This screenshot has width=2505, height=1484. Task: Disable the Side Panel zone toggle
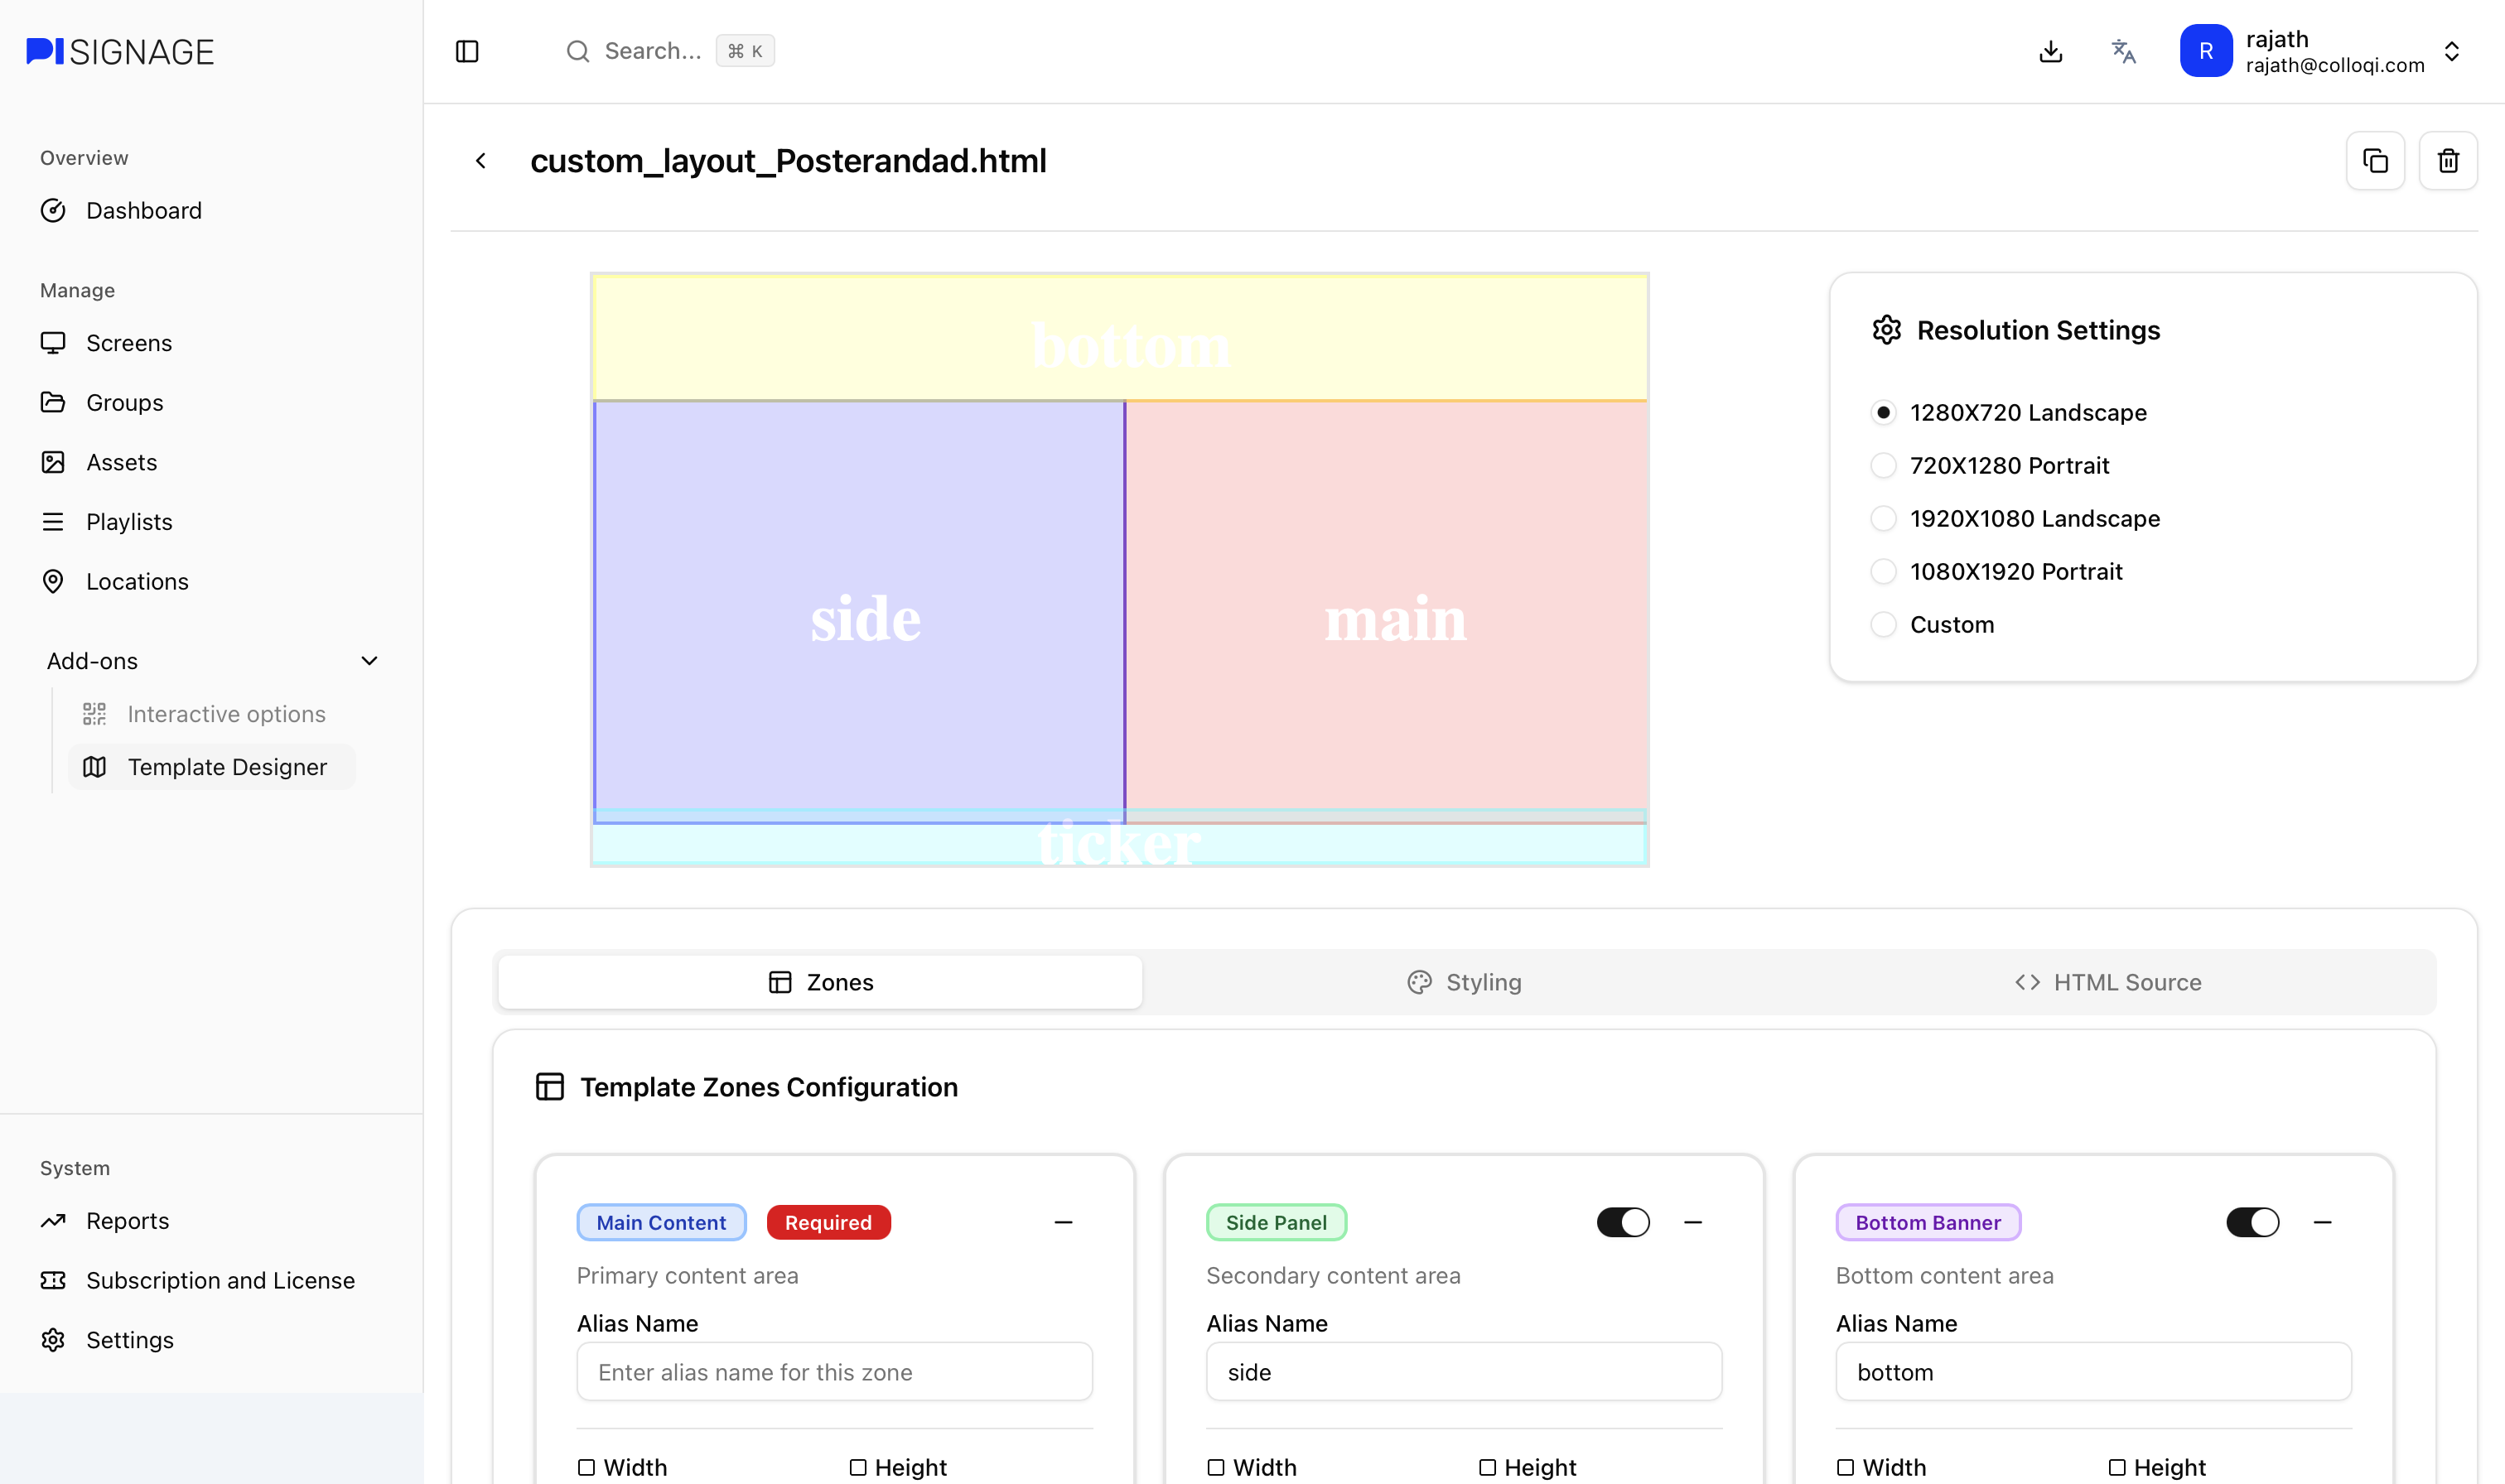(x=1622, y=1222)
